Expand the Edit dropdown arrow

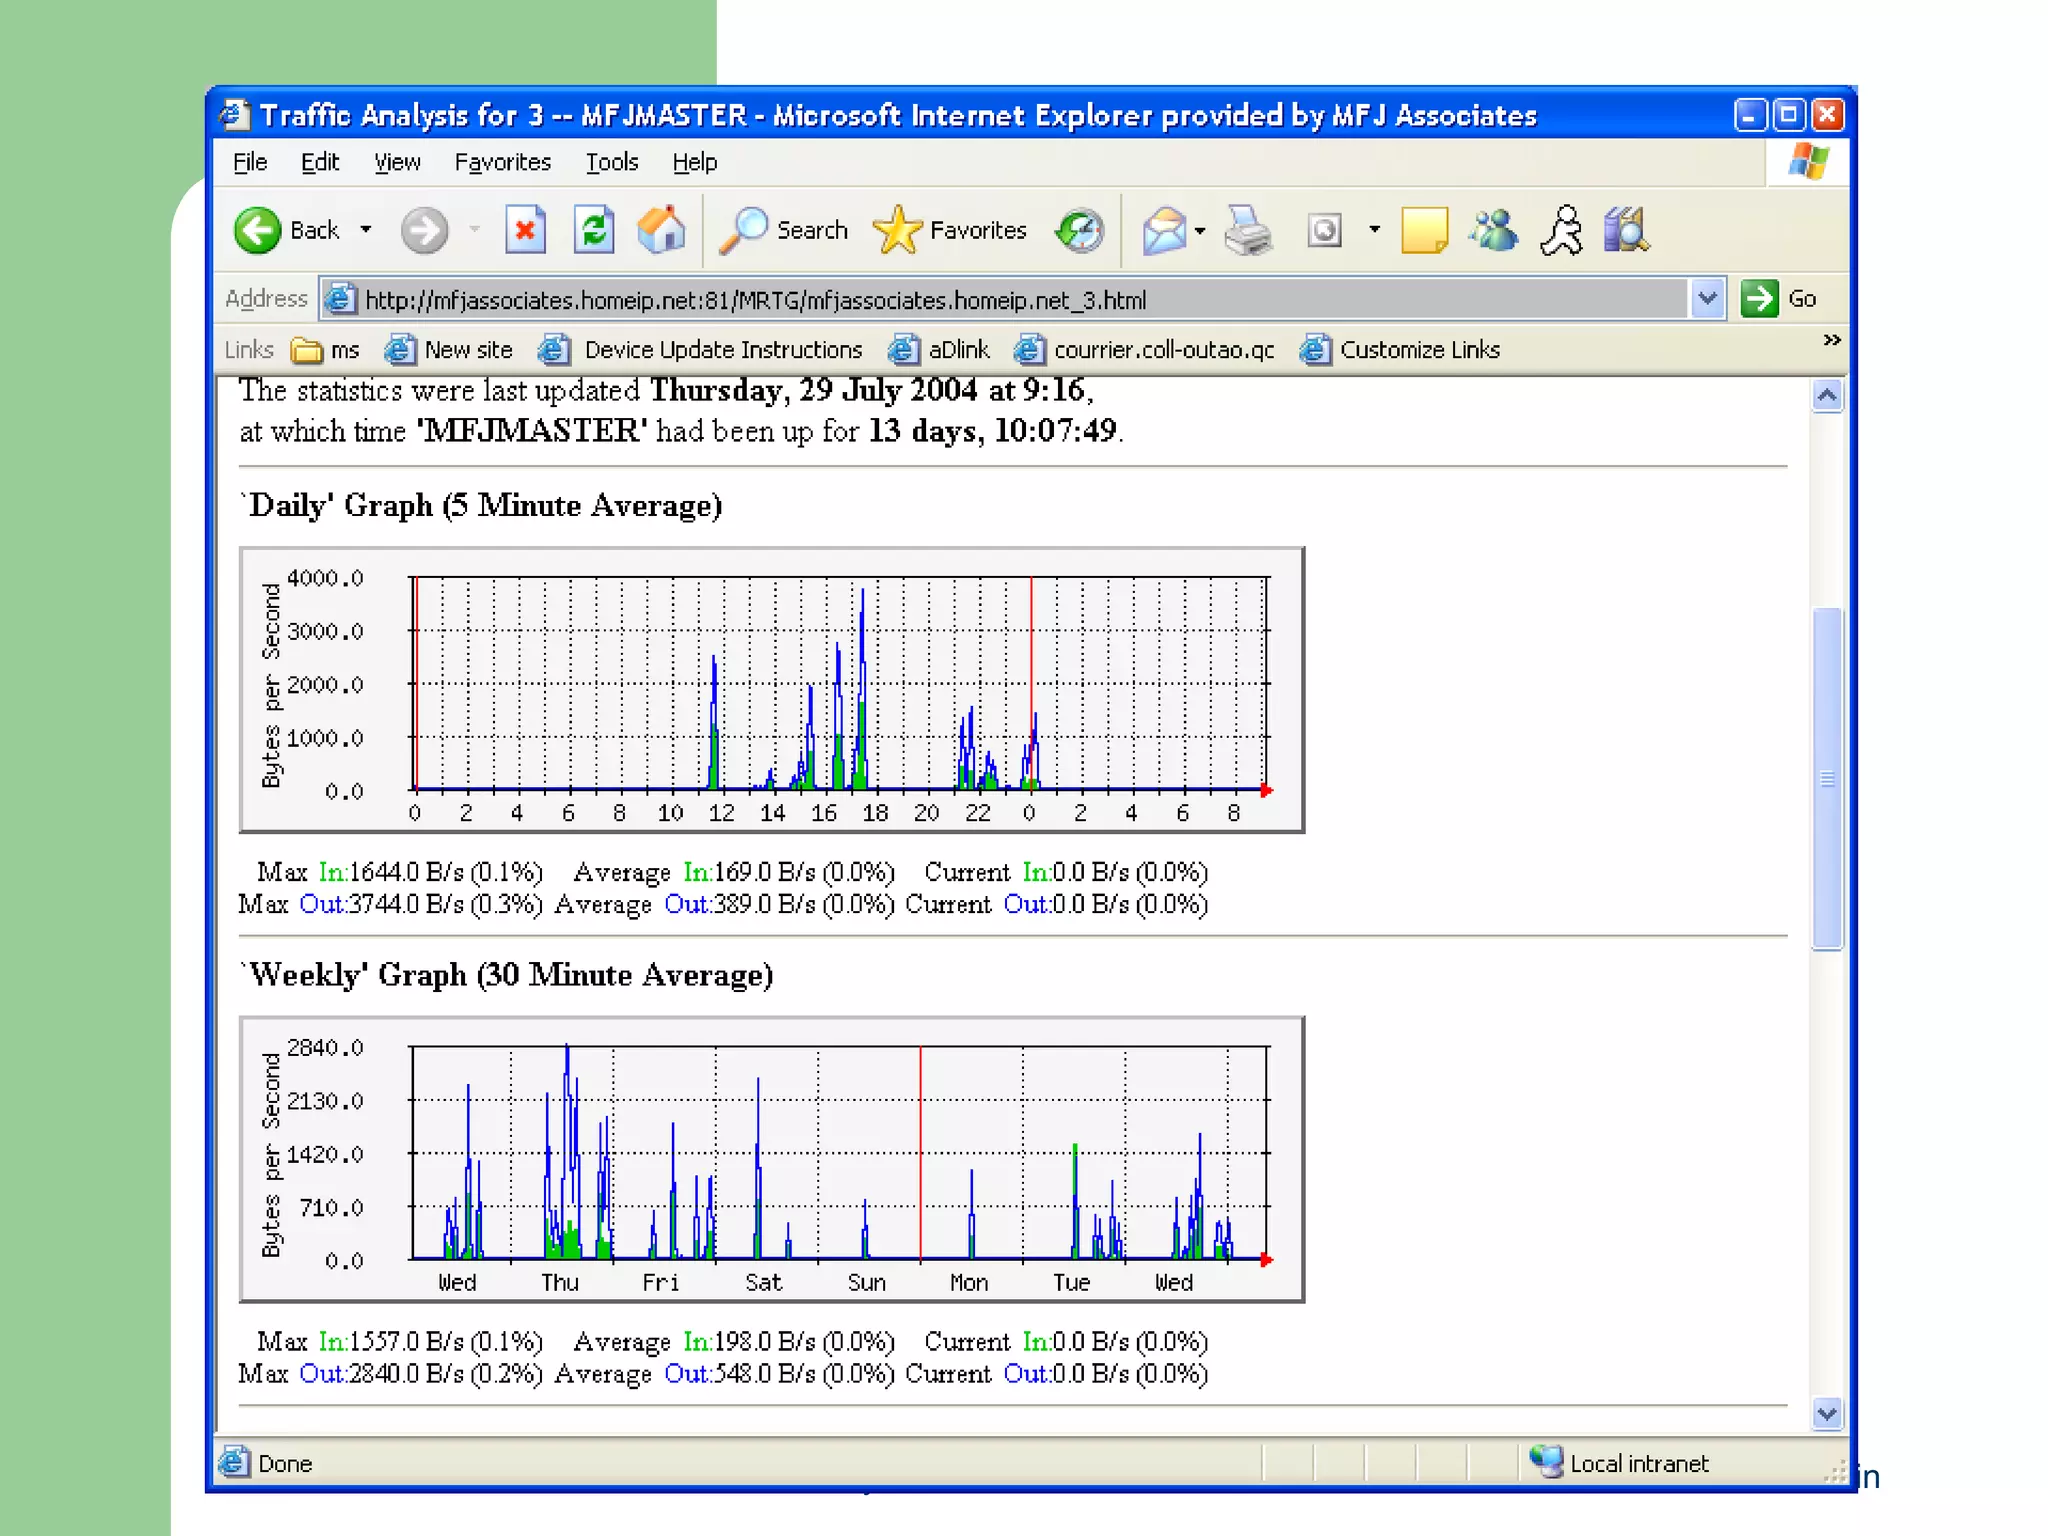[1375, 230]
